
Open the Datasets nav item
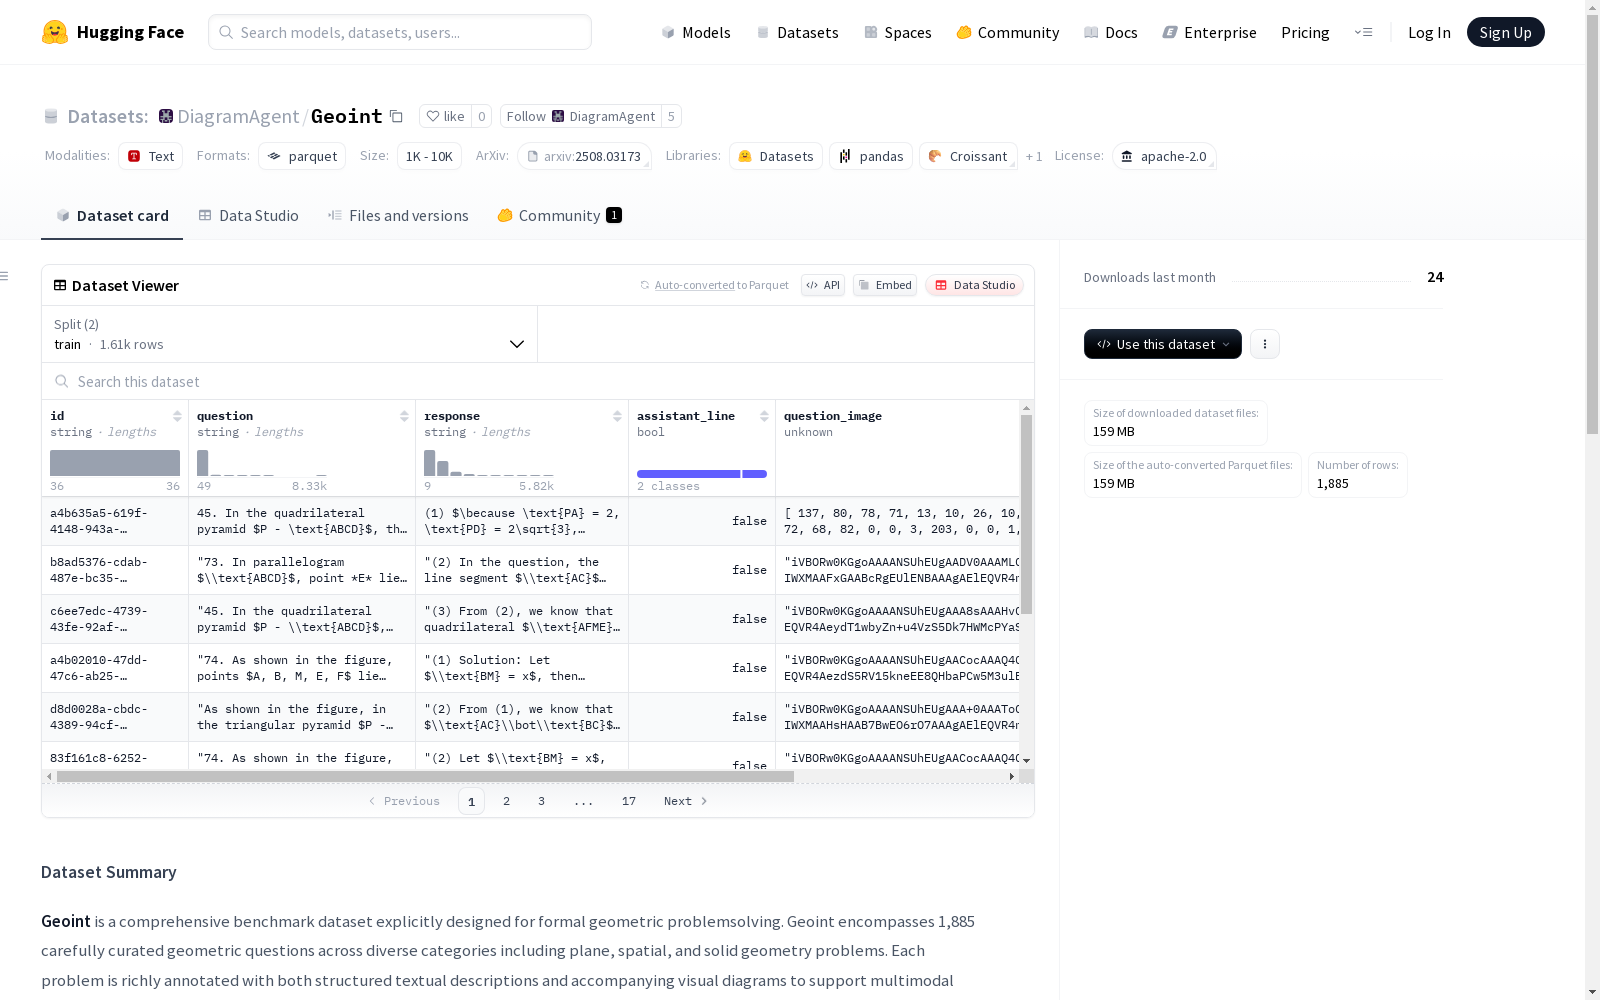tap(797, 32)
